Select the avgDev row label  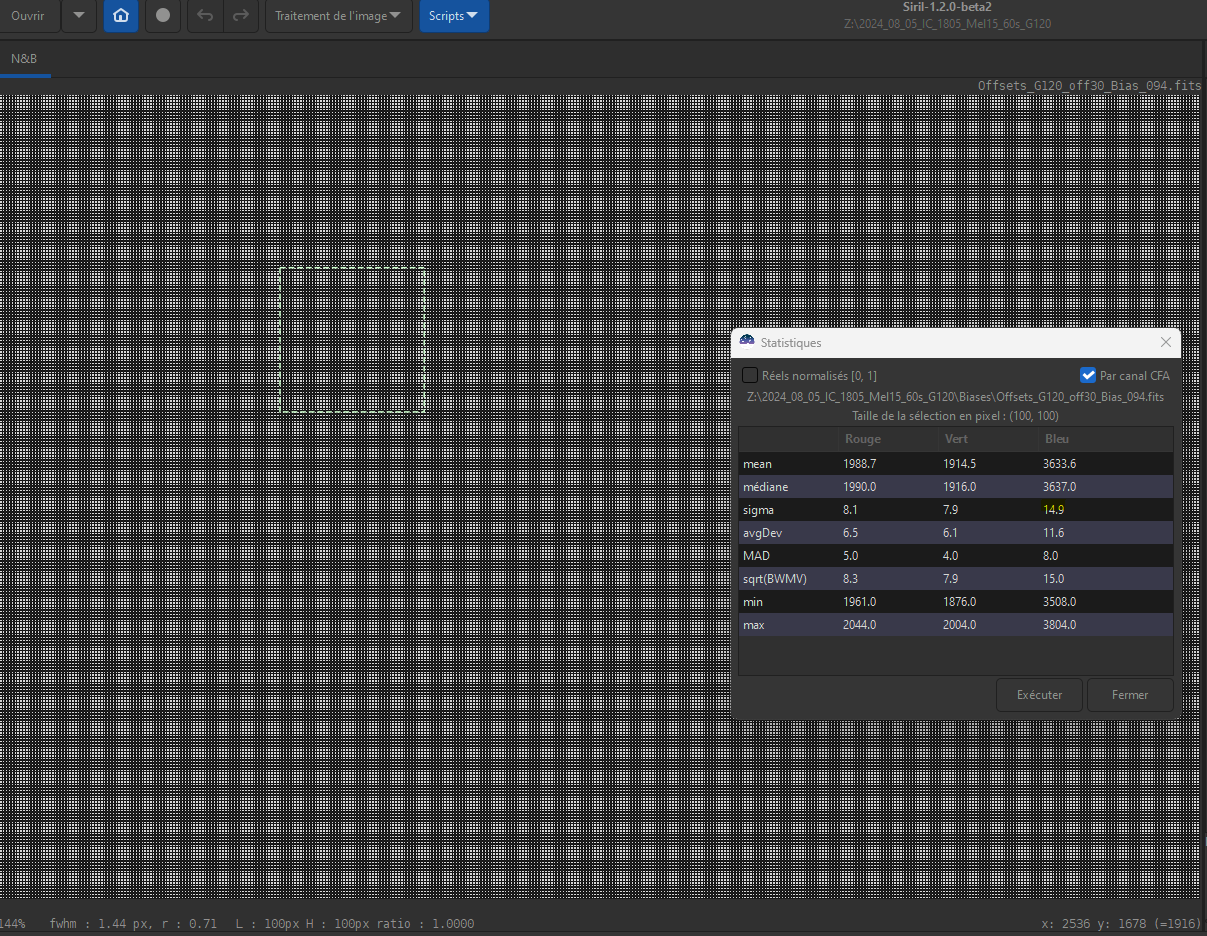[762, 533]
